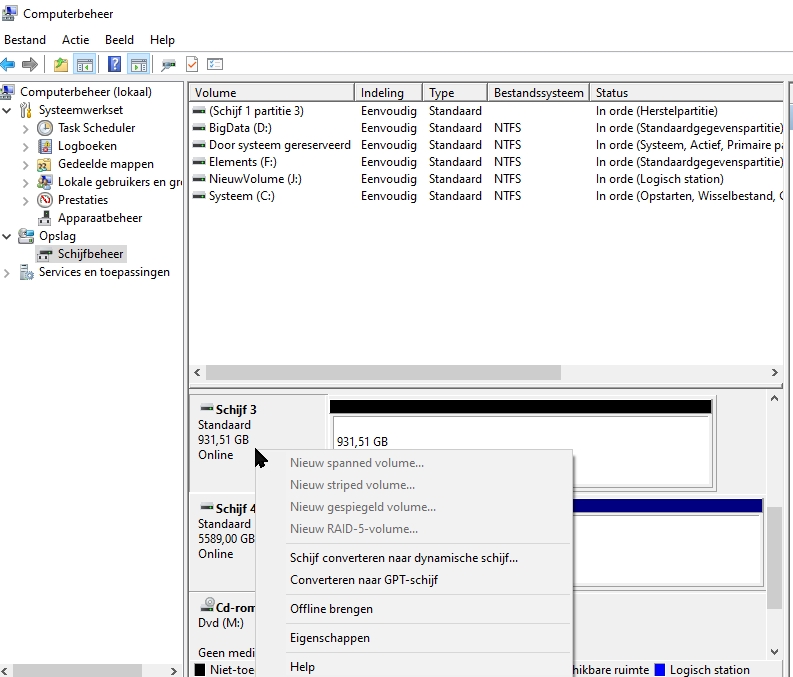Choose Converteren naar GPT-schijf from context menu
This screenshot has height=677, width=793.
click(x=364, y=580)
